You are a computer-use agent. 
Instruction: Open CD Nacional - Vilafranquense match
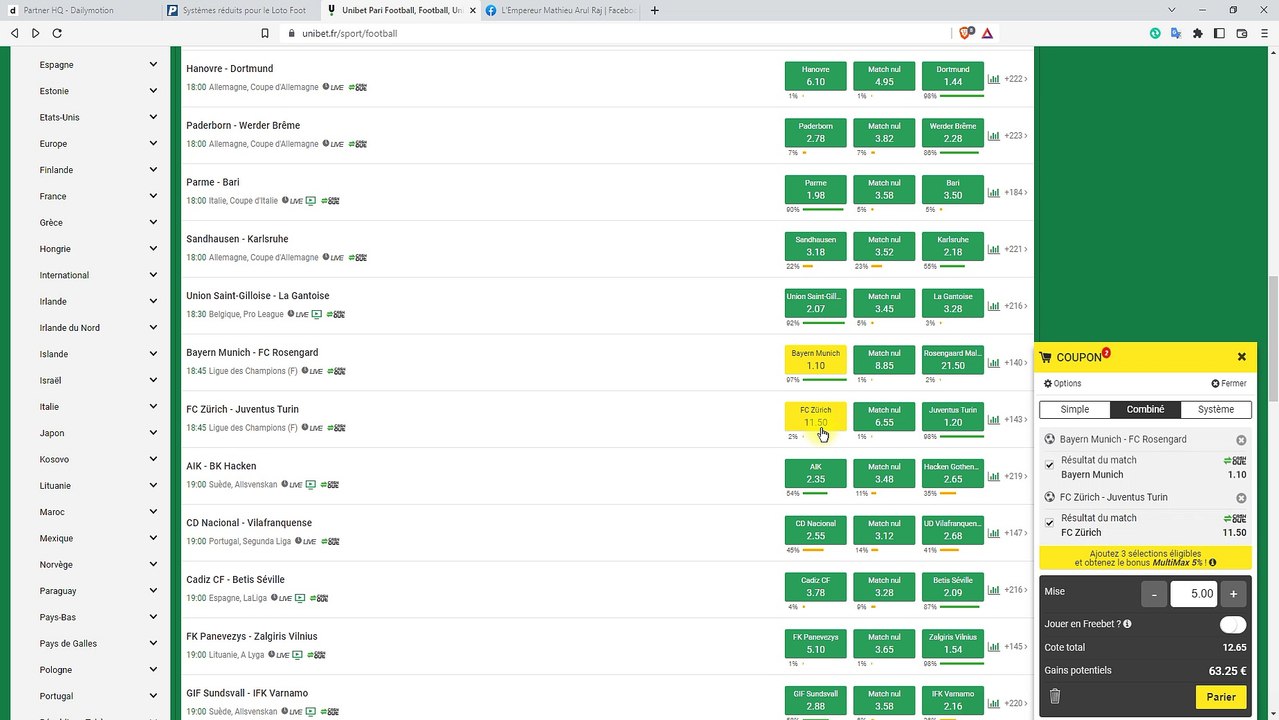[249, 523]
